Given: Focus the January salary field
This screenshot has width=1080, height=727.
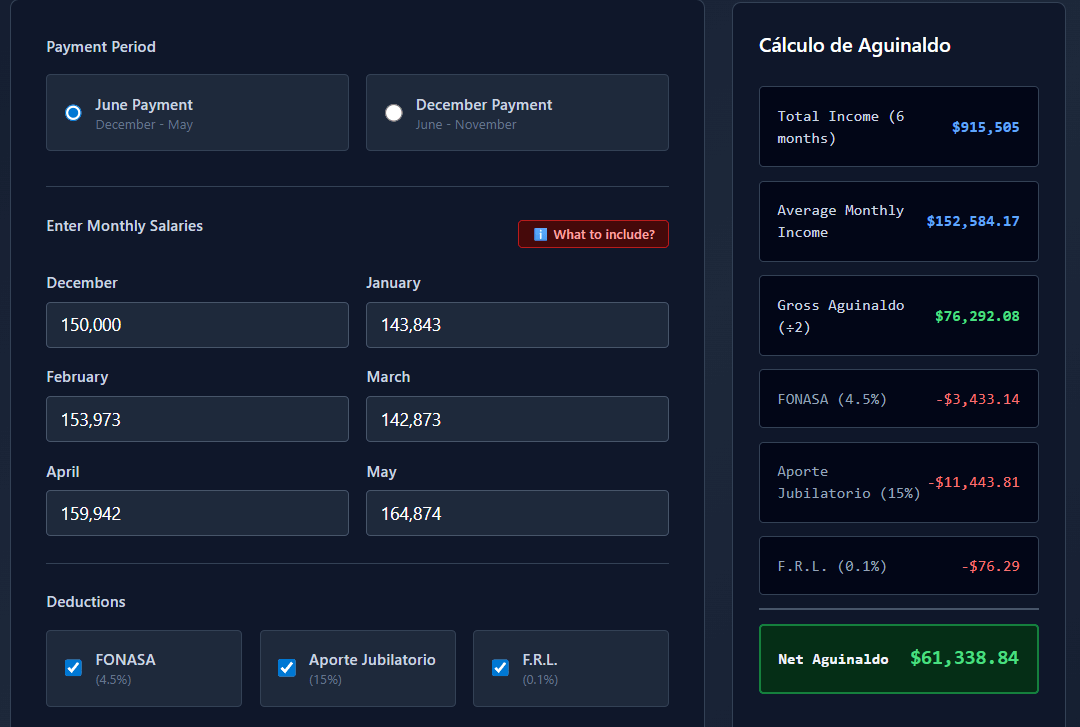Looking at the screenshot, I should [517, 325].
